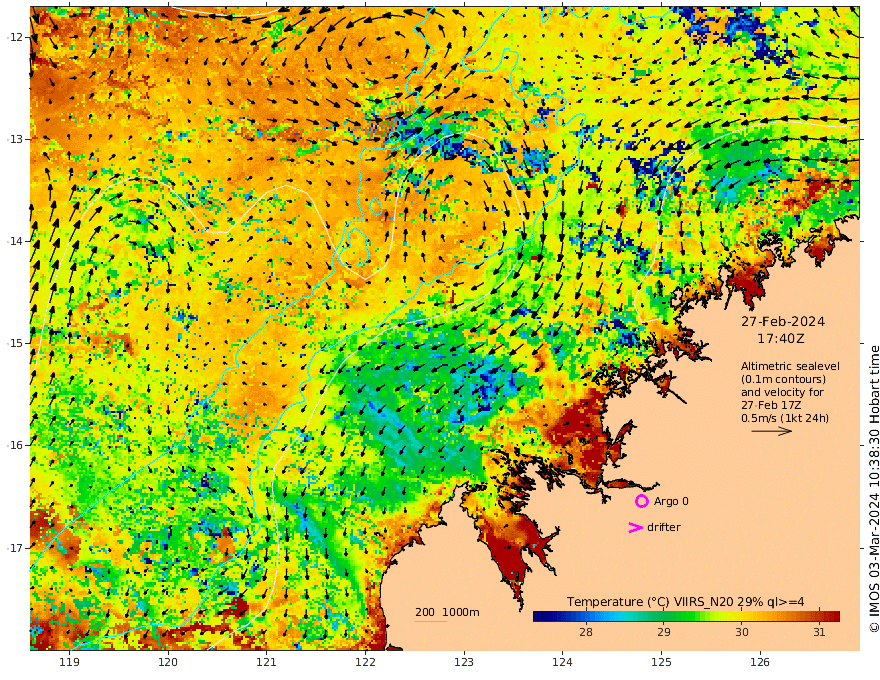Image resolution: width=880 pixels, height=680 pixels.
Task: Click the 'drifter' legend label
Action: click(x=664, y=527)
